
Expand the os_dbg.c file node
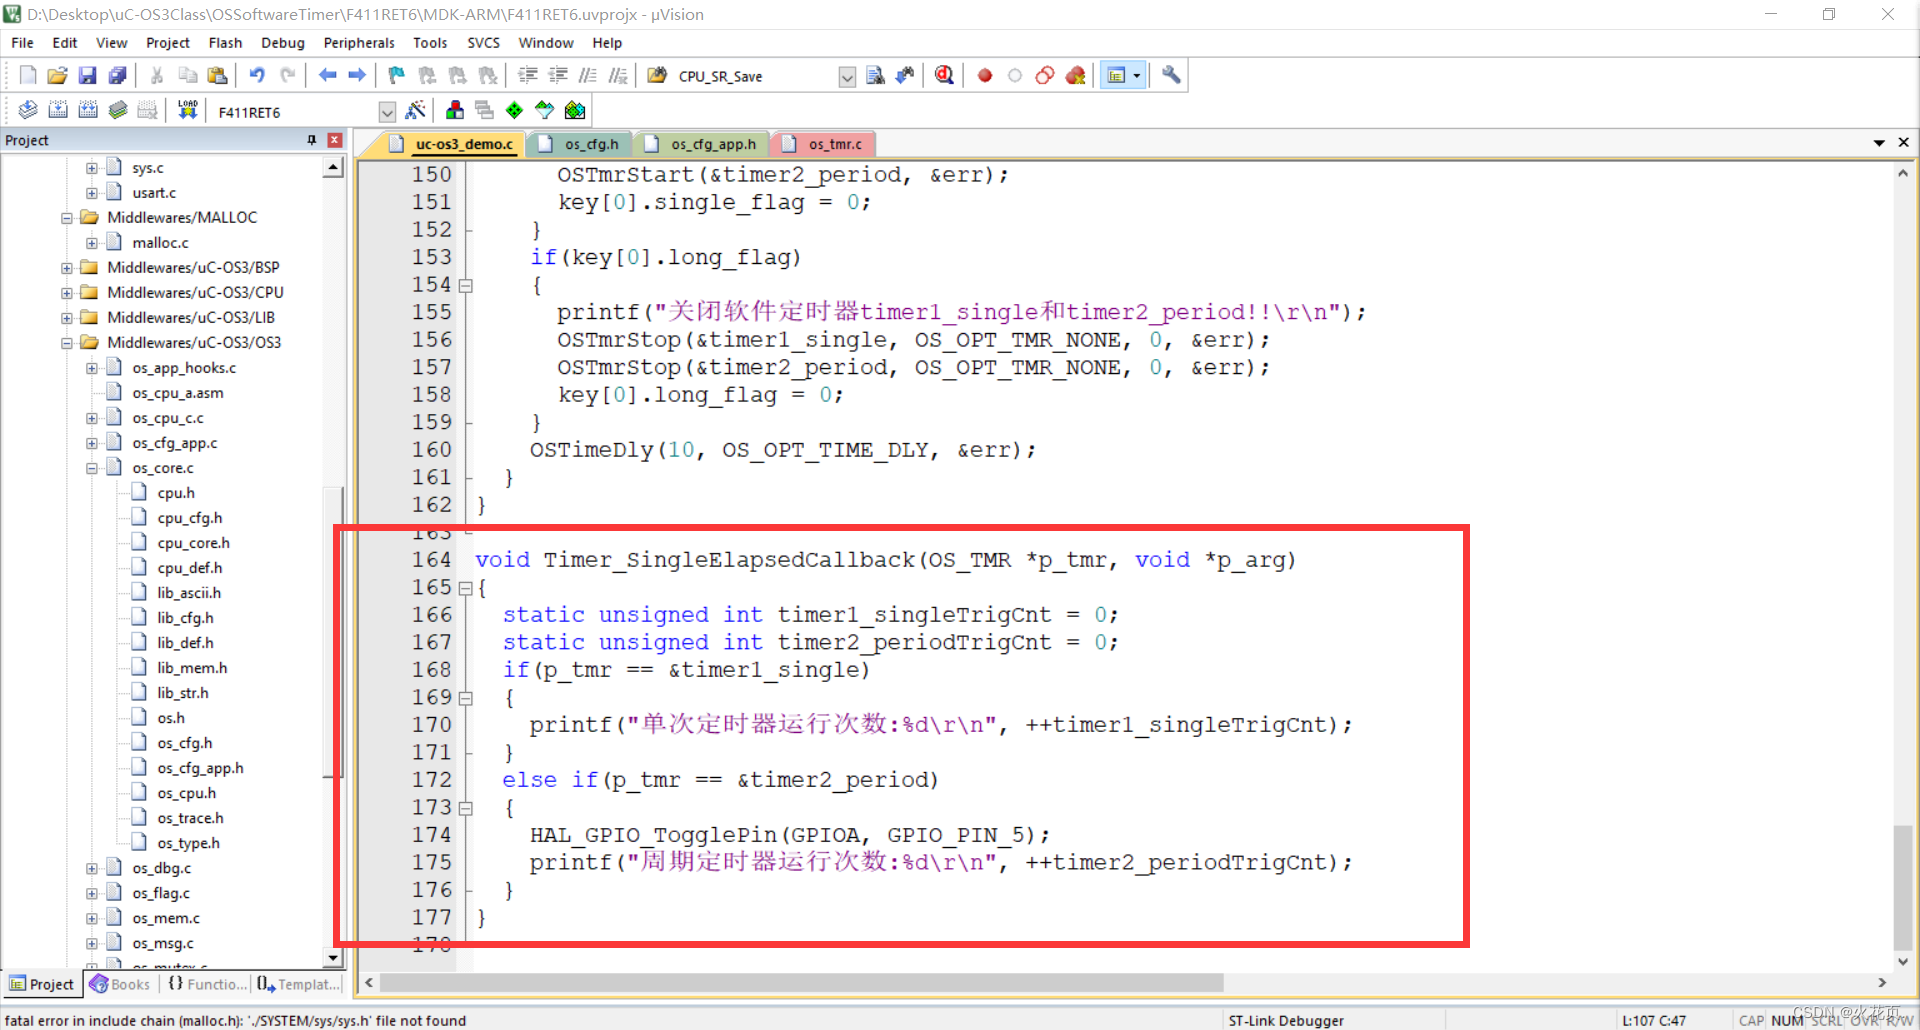pyautogui.click(x=92, y=868)
